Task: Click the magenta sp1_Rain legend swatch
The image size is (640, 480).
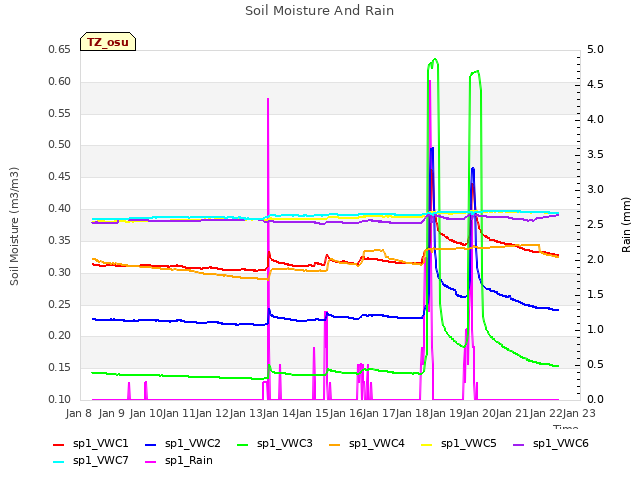Action: coord(151,462)
